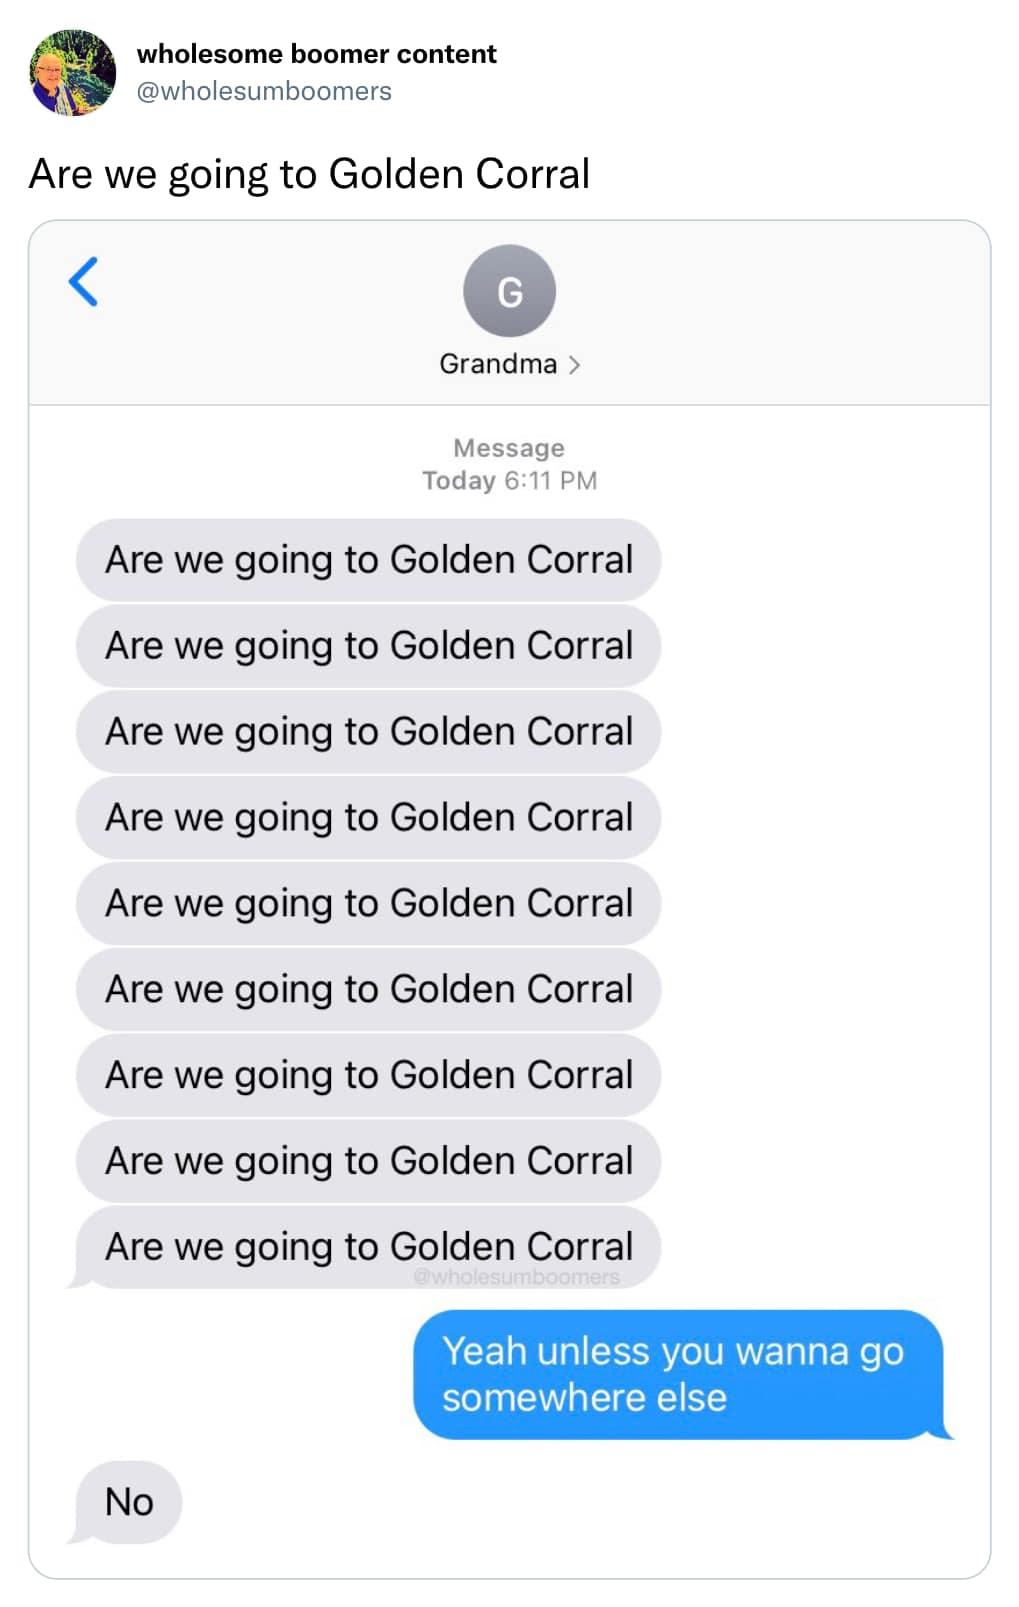Select the seventh gray Golden Corral message bubble
This screenshot has height=1607, width=1019.
[x=368, y=1076]
